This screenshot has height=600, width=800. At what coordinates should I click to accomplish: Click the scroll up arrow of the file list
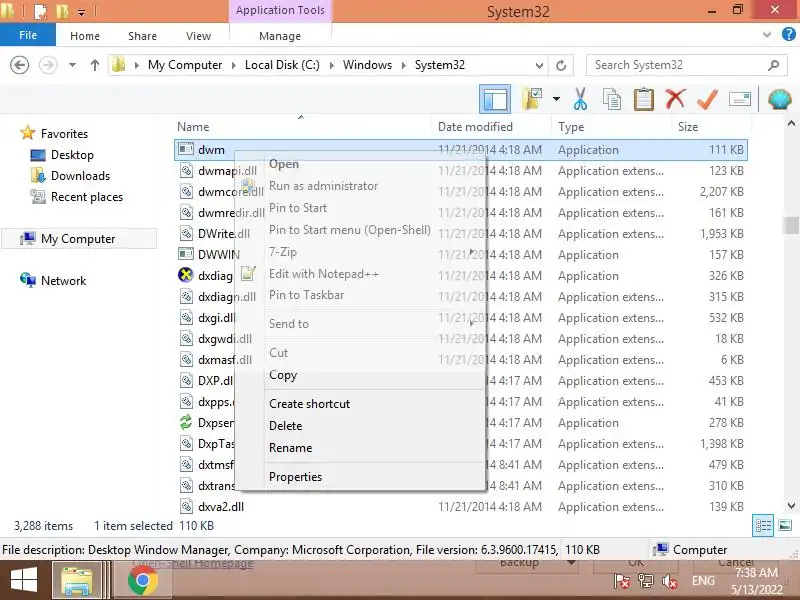coord(791,123)
